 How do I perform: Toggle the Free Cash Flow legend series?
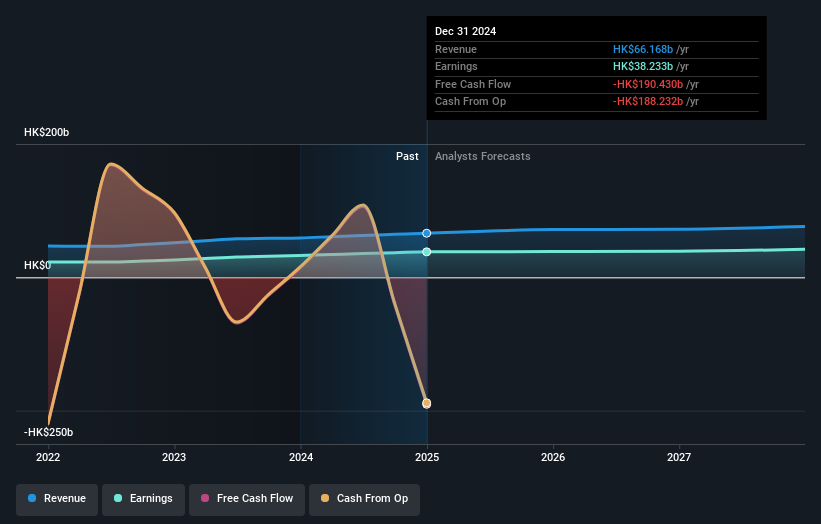point(247,499)
